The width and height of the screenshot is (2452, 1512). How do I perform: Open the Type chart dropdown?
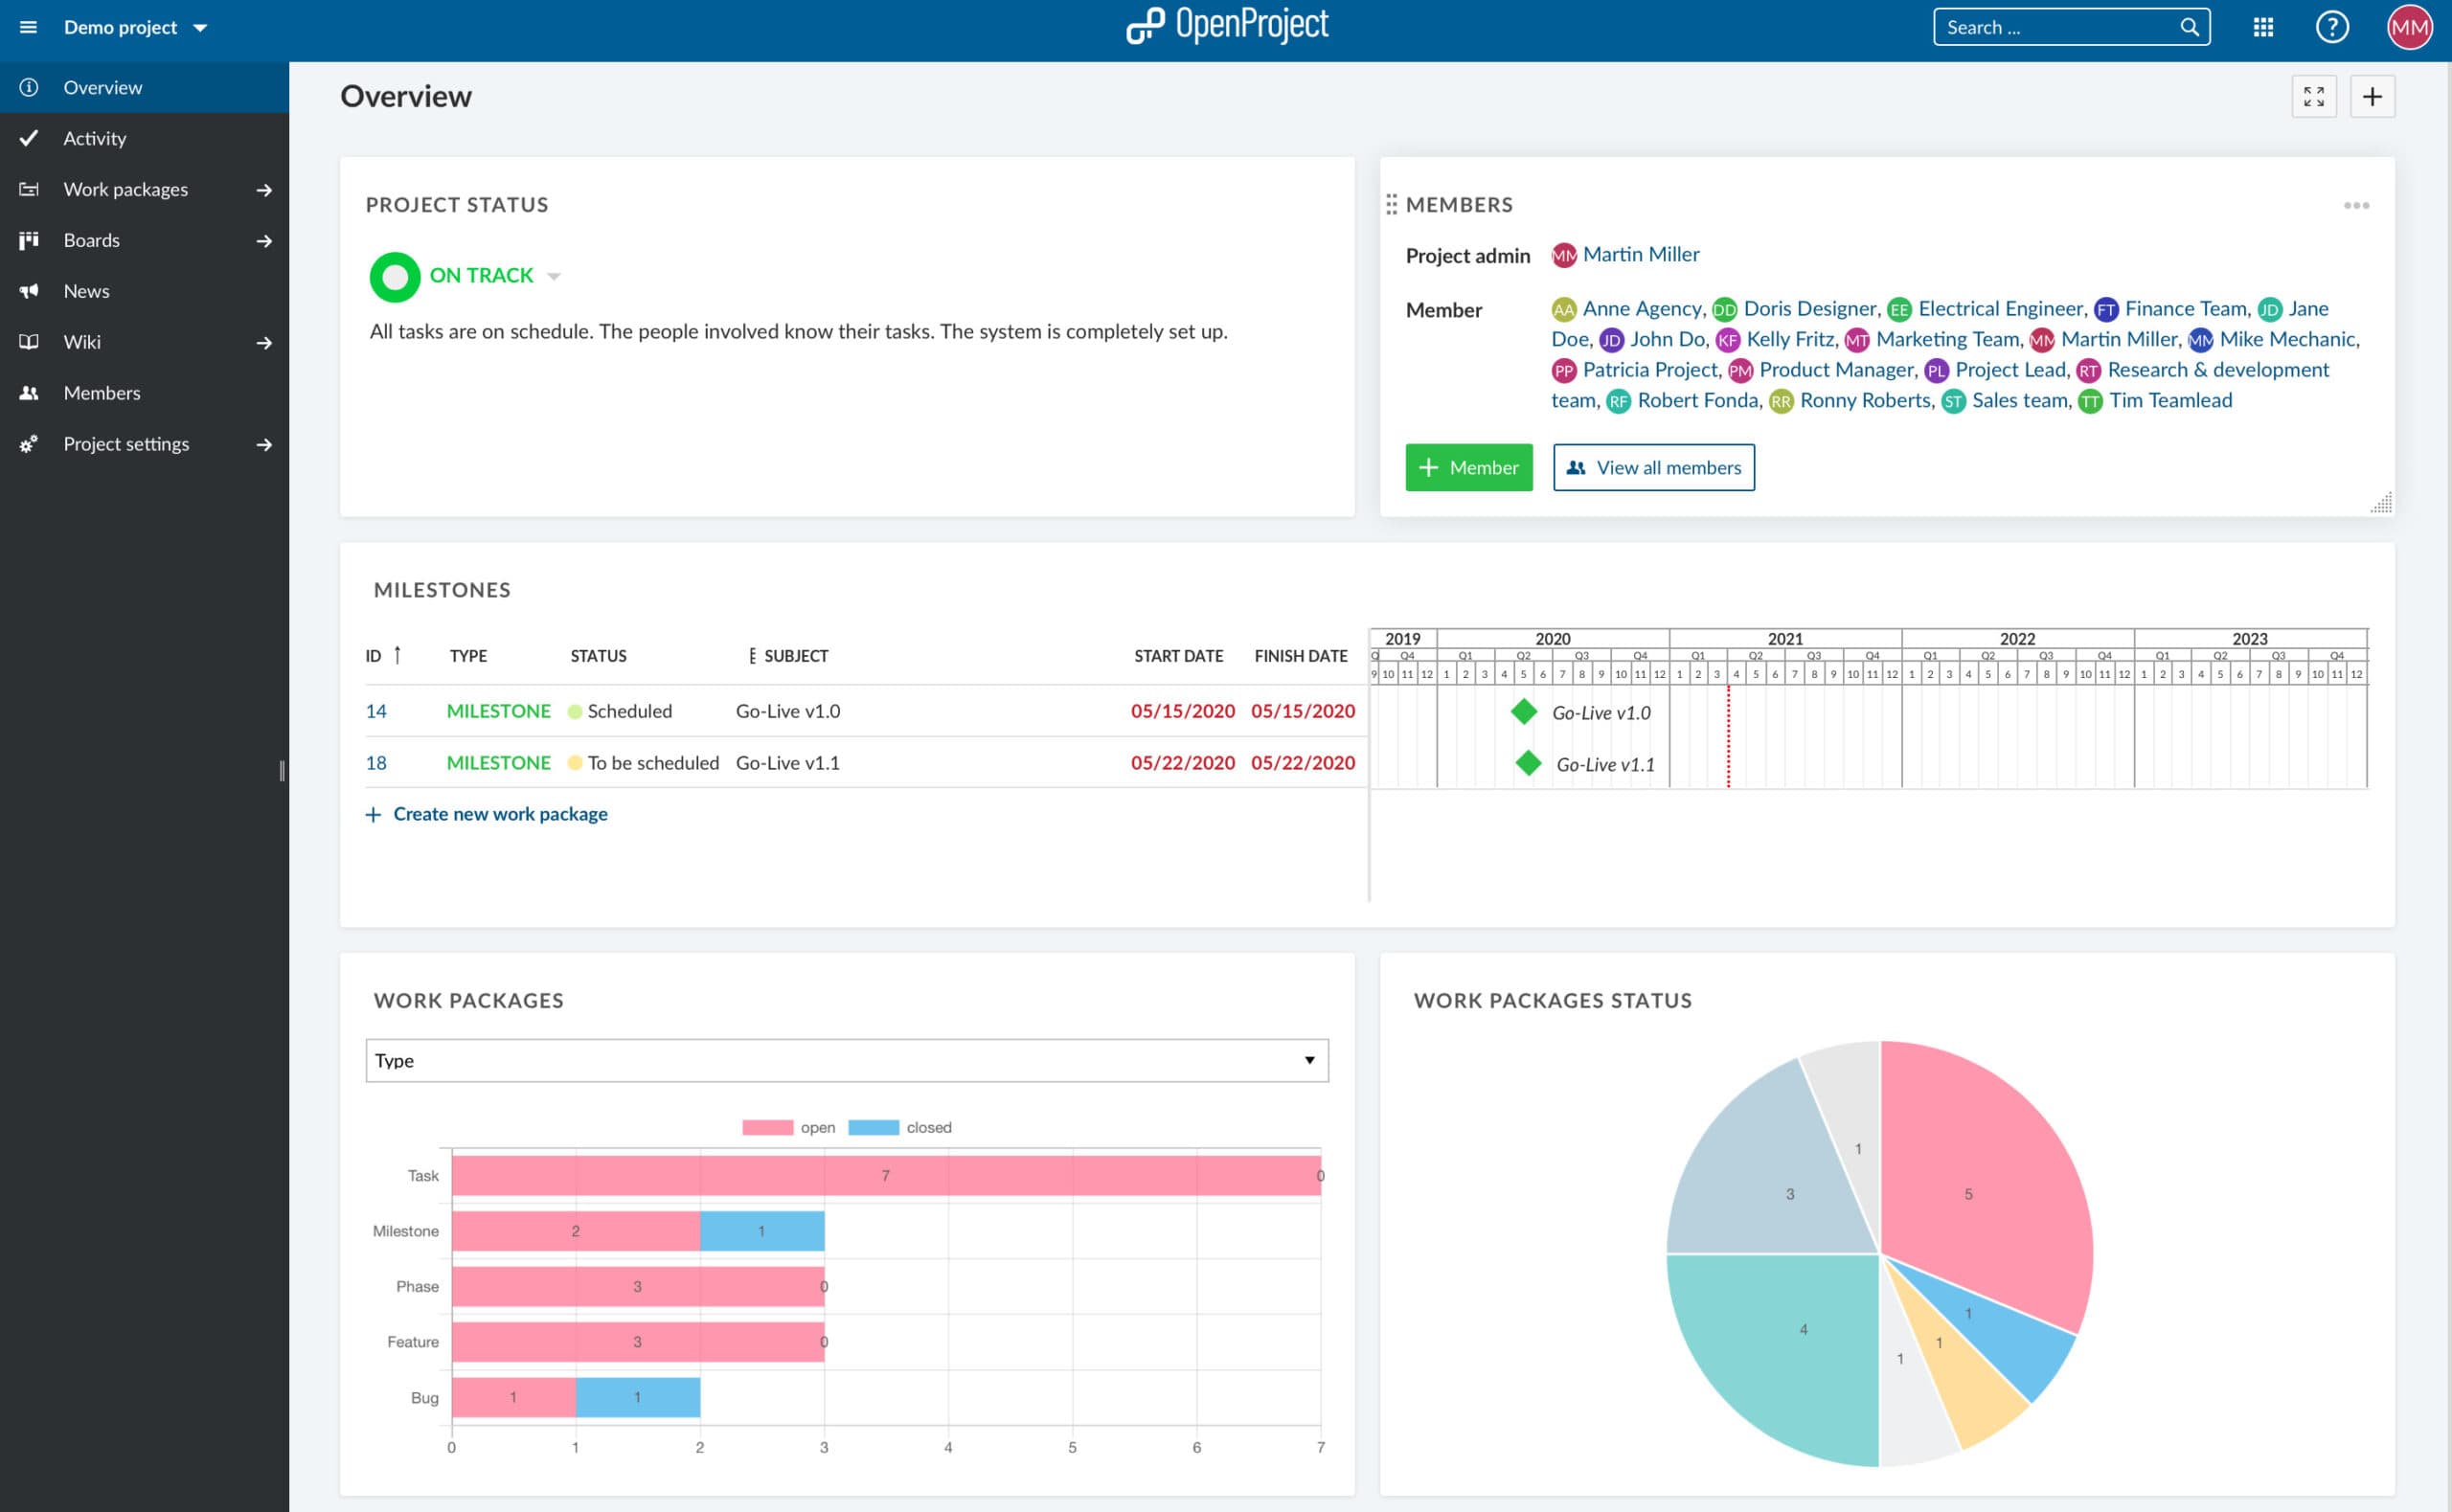point(846,1060)
